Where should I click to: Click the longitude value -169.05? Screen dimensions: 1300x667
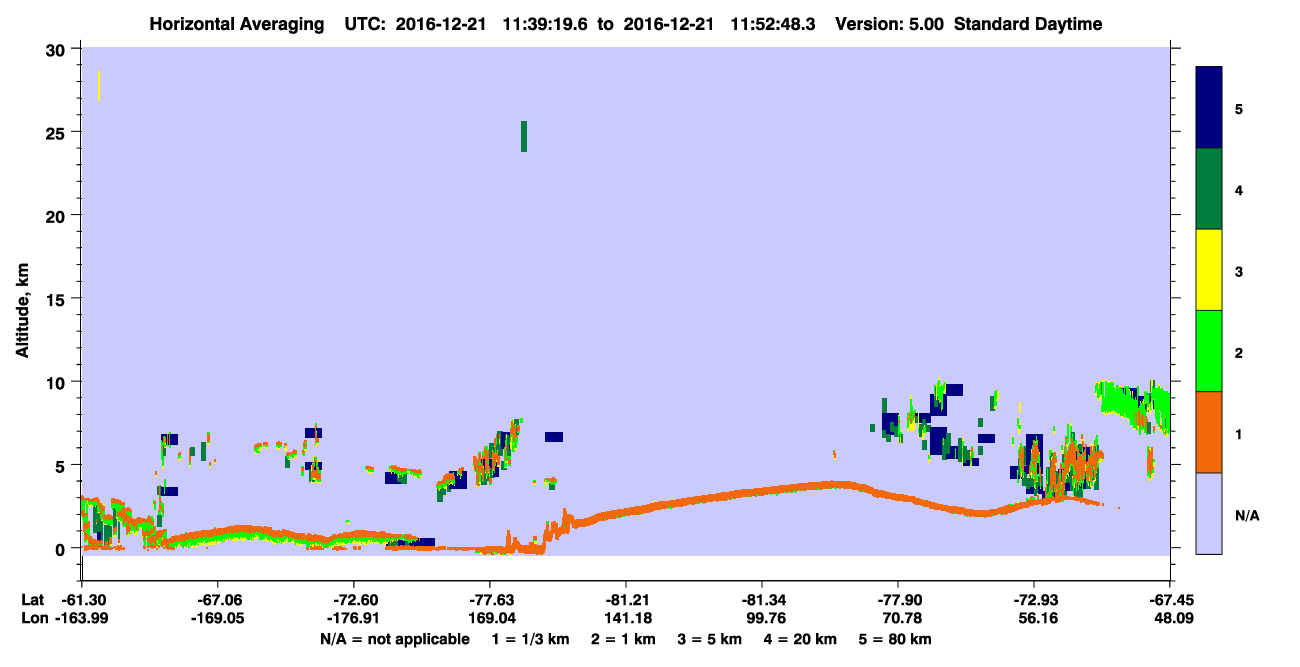click(x=218, y=619)
